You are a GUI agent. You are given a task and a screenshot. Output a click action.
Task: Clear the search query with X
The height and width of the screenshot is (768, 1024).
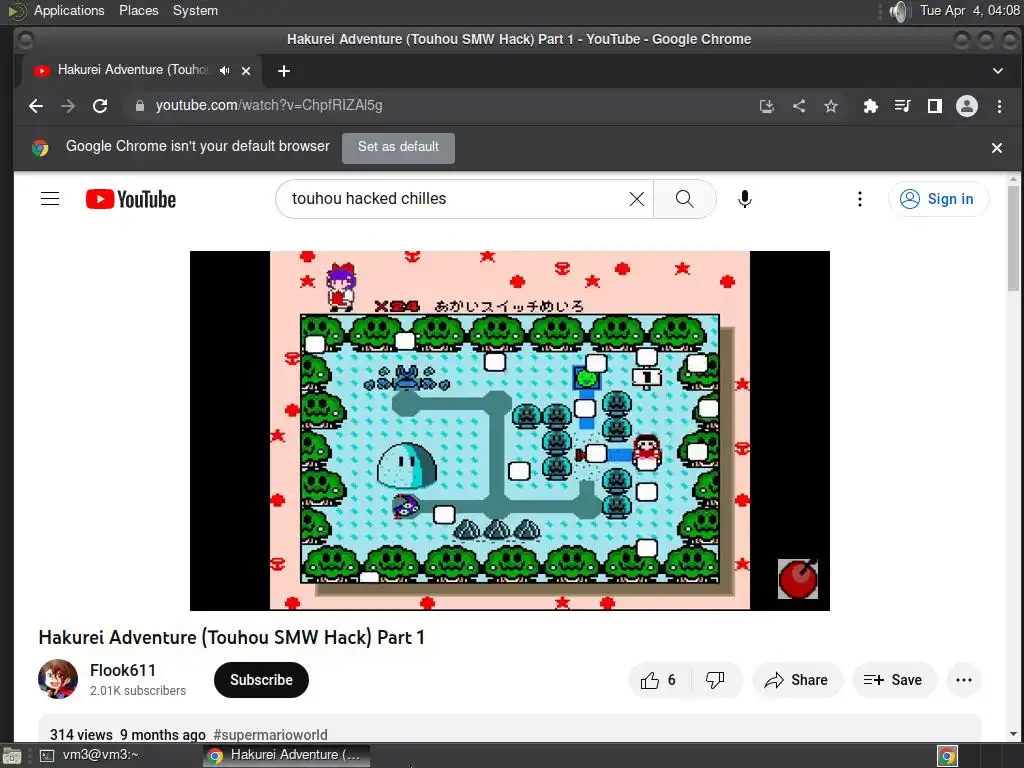637,199
